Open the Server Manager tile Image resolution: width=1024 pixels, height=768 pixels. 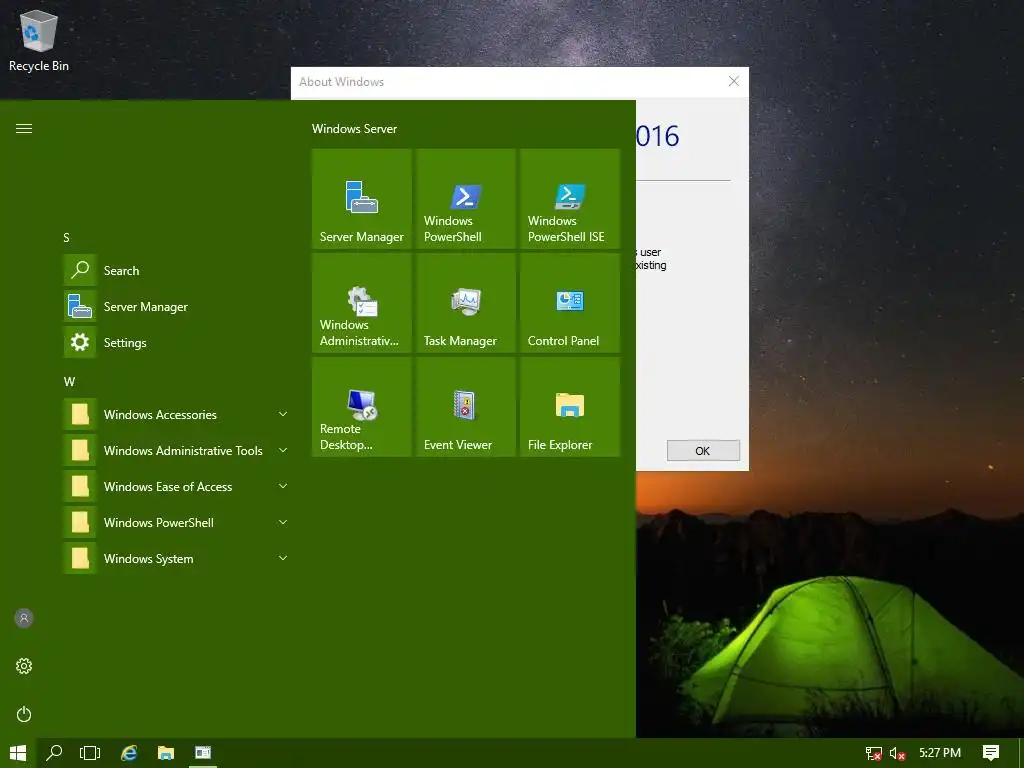click(361, 199)
